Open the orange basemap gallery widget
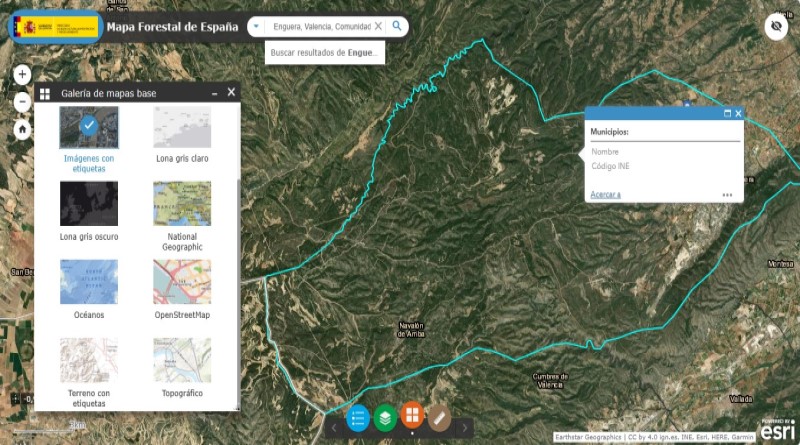 coord(412,415)
